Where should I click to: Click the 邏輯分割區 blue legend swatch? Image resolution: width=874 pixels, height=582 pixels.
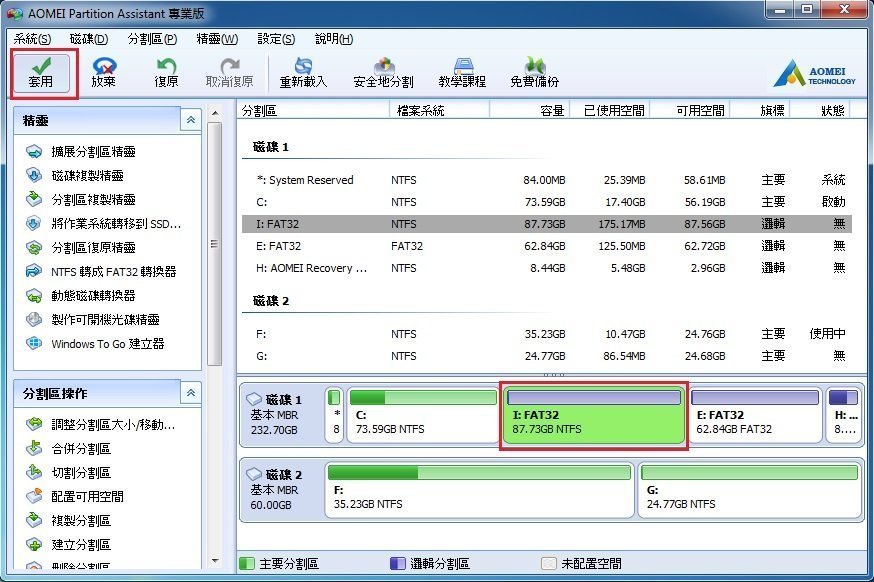pos(397,563)
